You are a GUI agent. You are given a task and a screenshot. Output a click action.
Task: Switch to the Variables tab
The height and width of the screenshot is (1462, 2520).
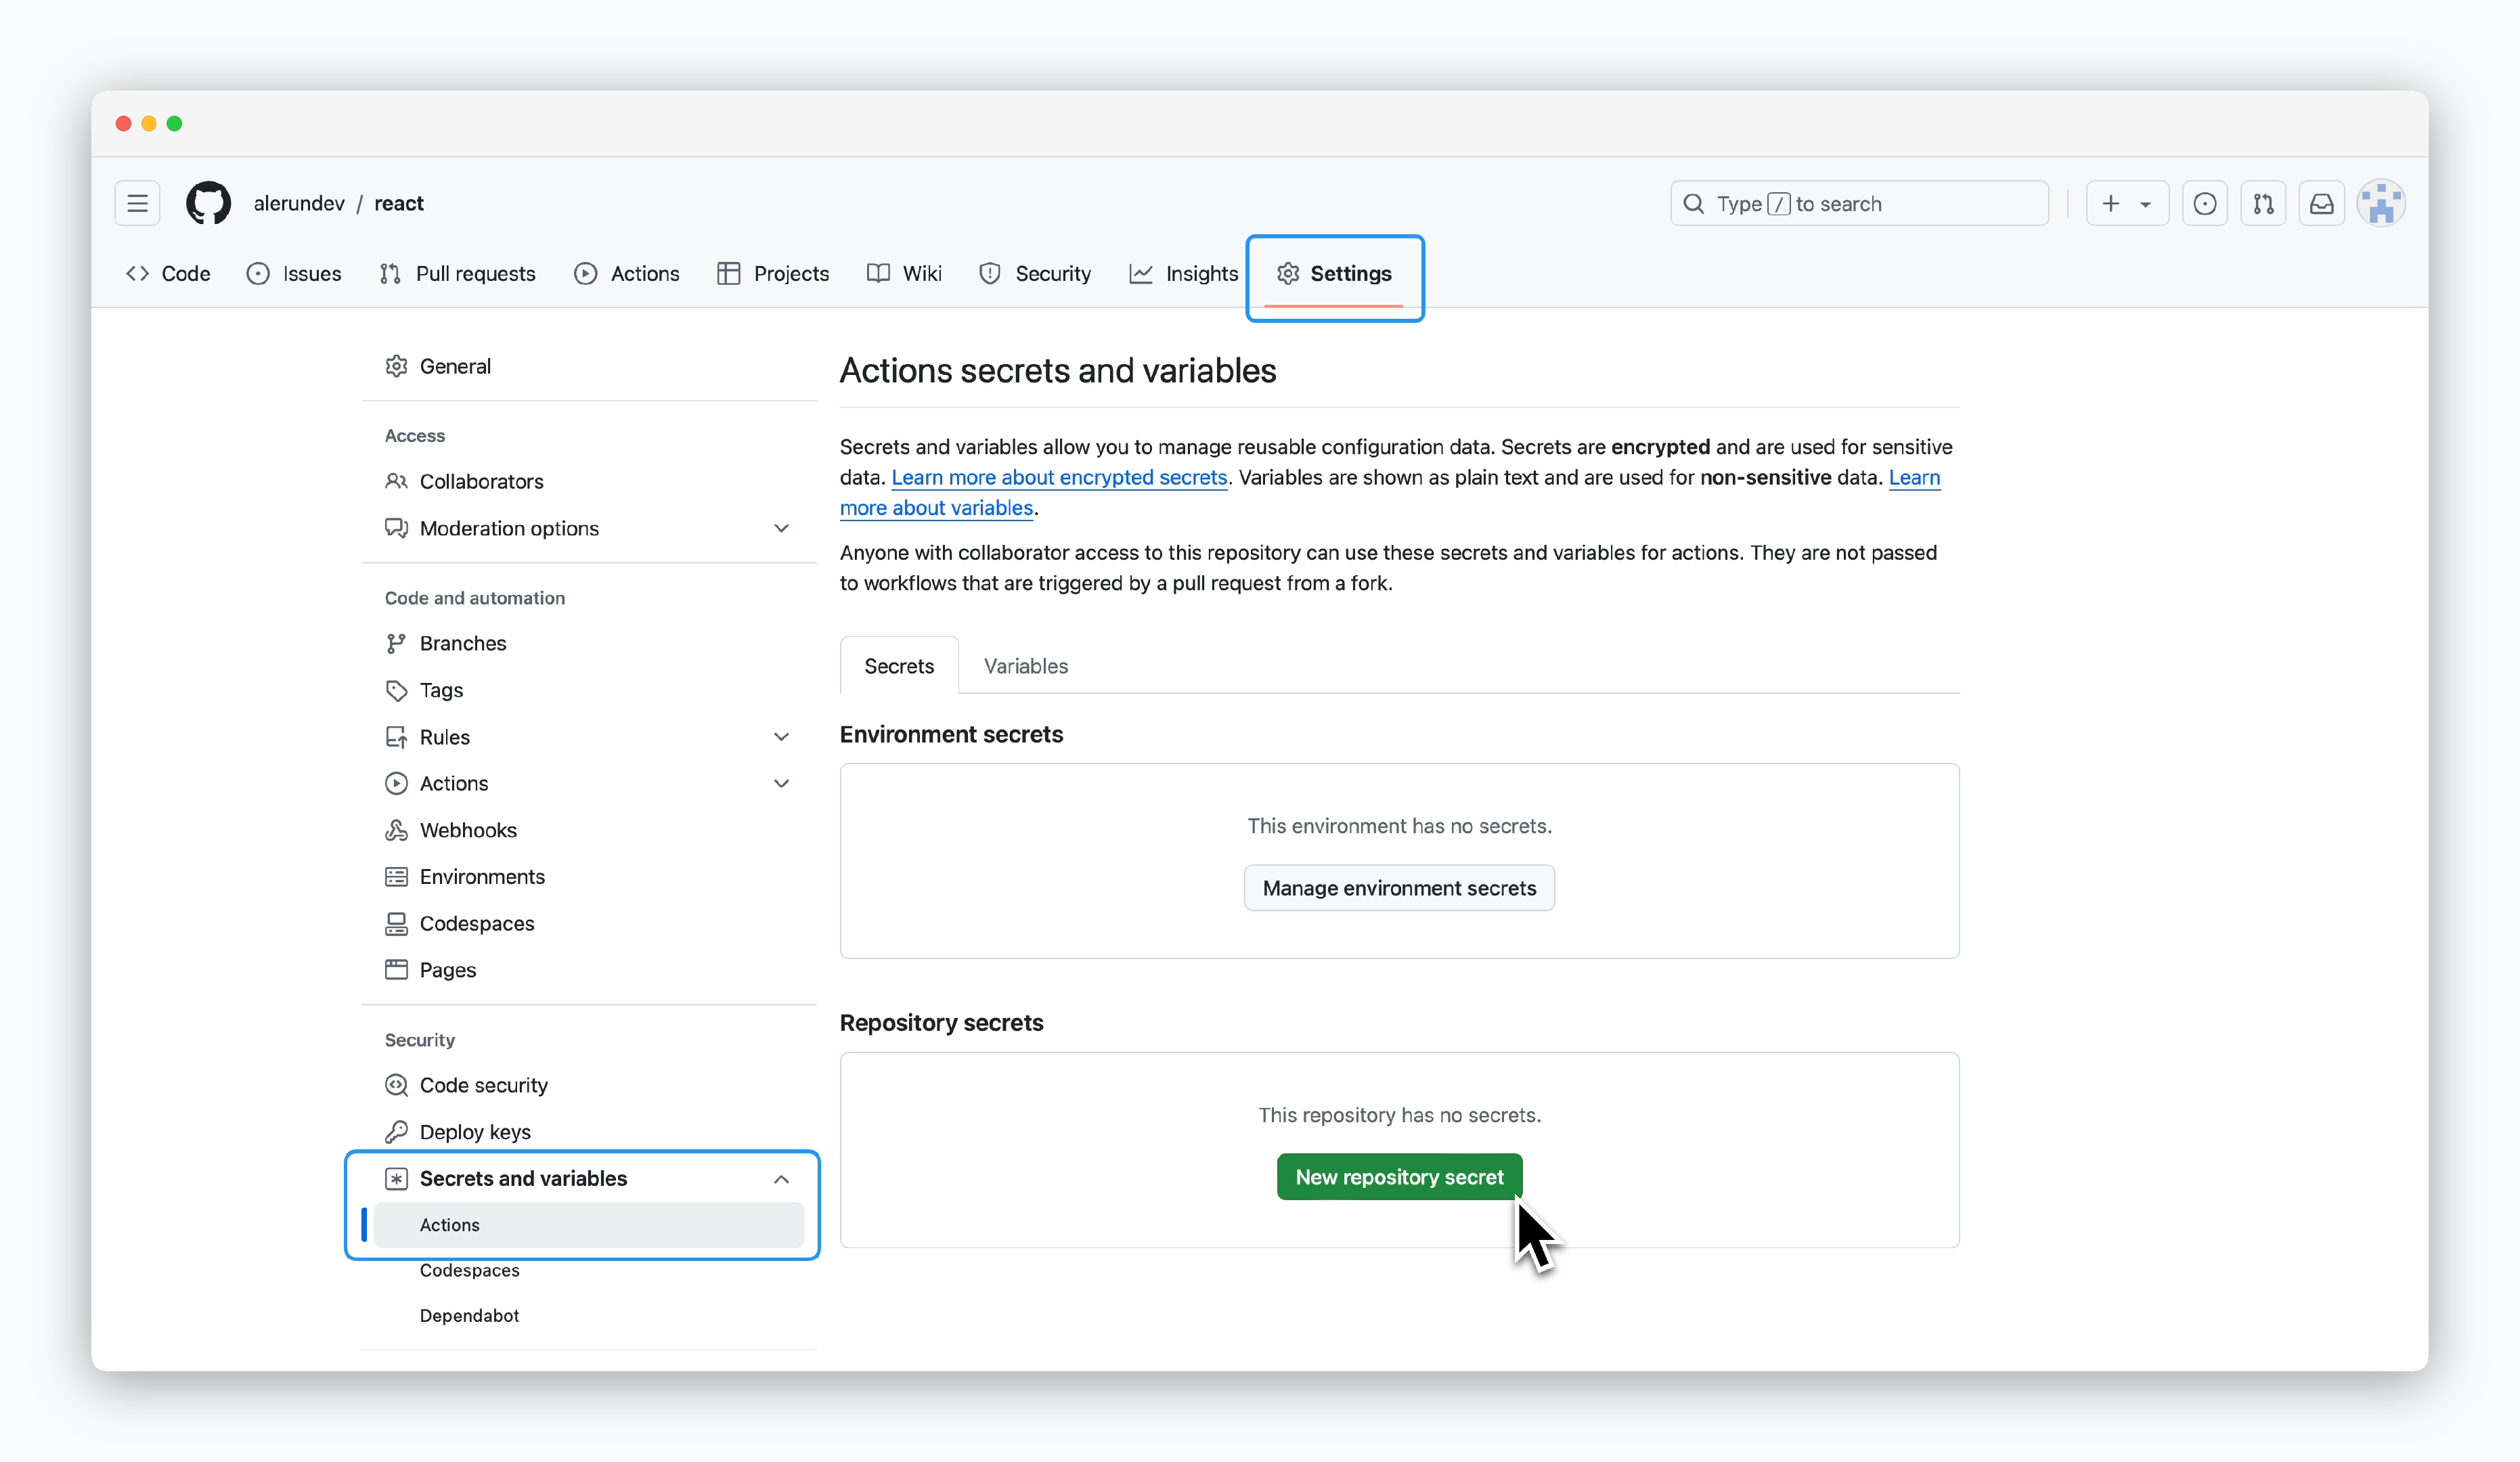tap(1025, 666)
